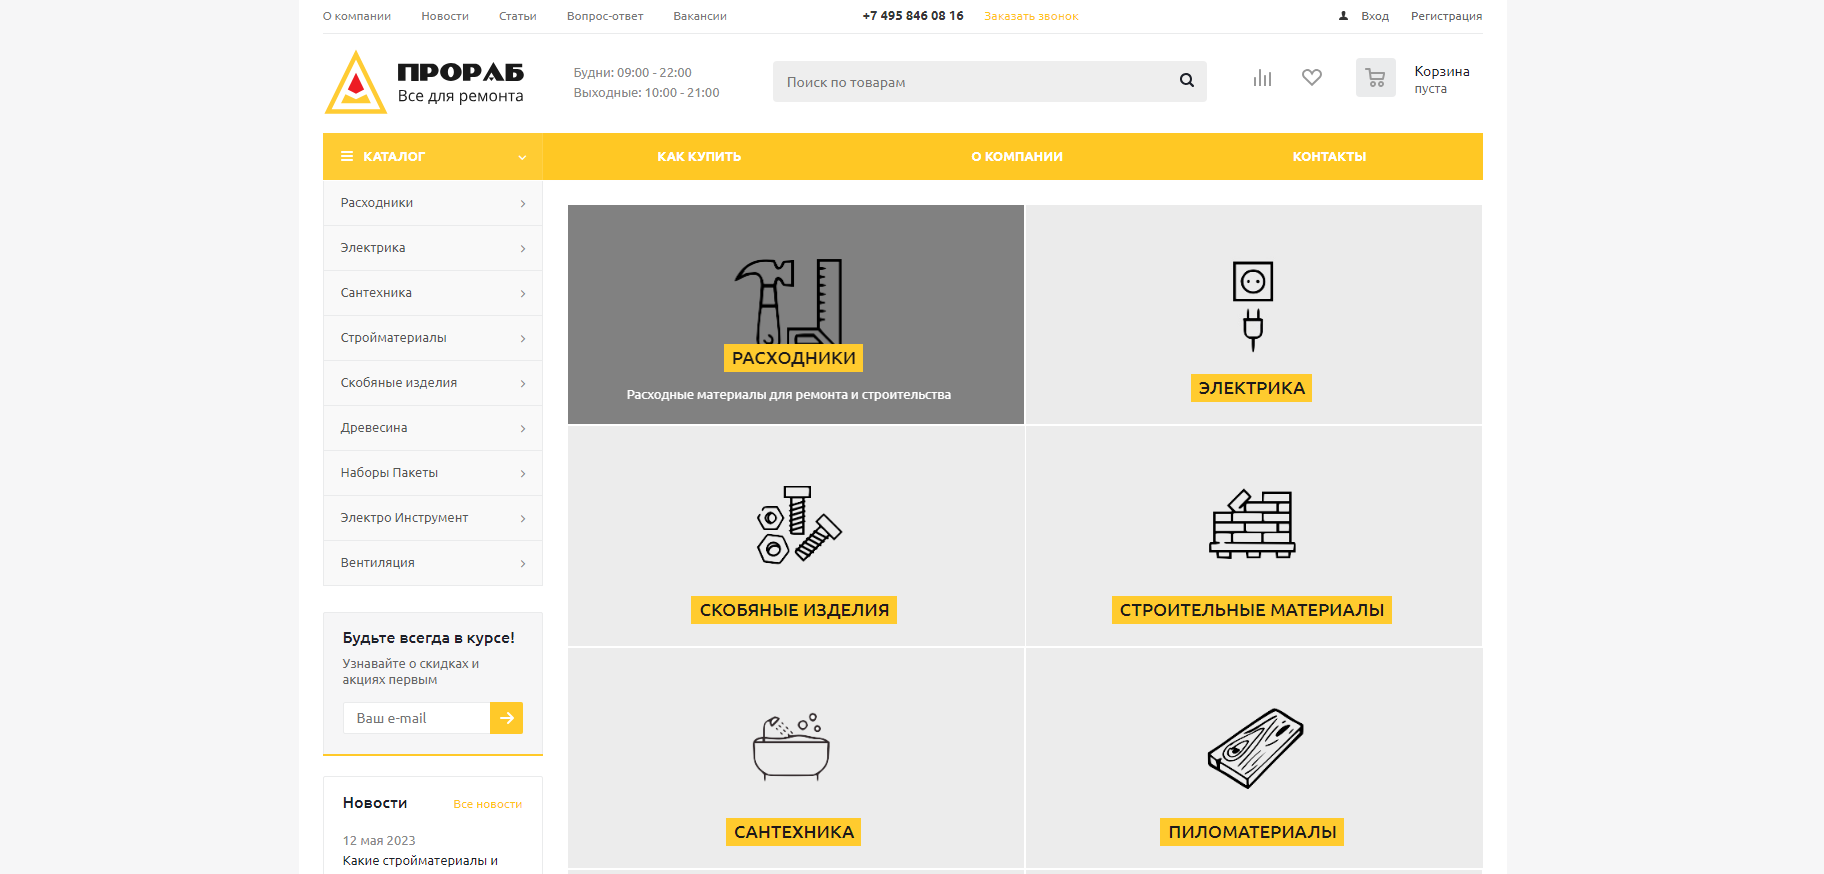Click the Регистрация link
1824x874 pixels.
pyautogui.click(x=1446, y=16)
